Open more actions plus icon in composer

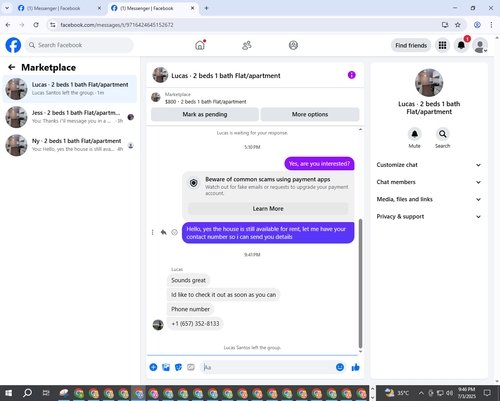153,367
